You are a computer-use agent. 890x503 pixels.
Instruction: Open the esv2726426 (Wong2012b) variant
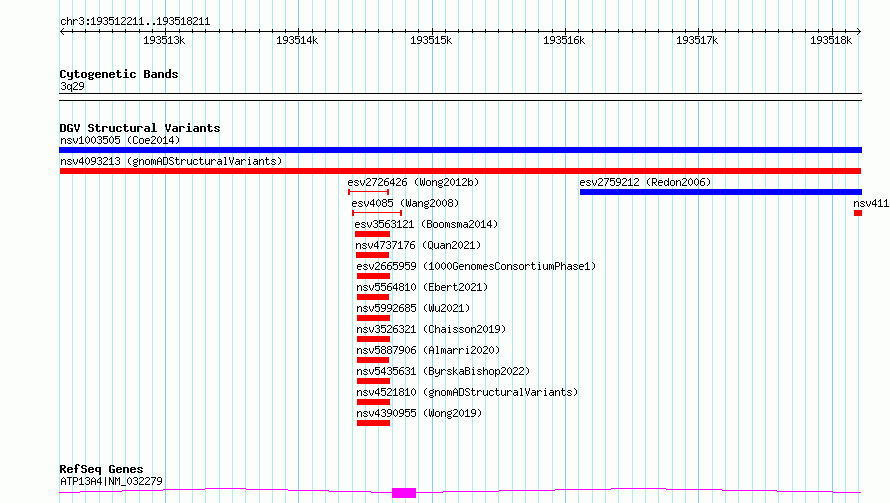(x=413, y=182)
